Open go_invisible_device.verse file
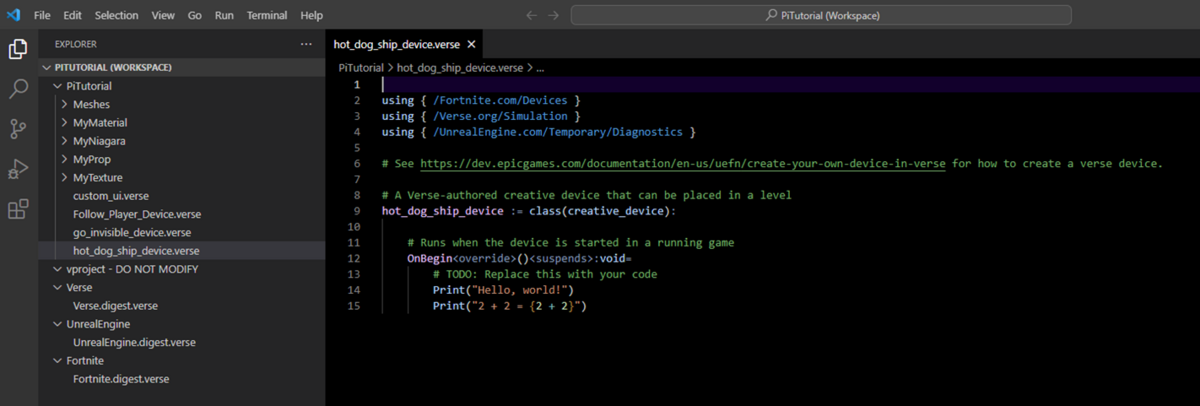The height and width of the screenshot is (406, 1200). [182, 232]
